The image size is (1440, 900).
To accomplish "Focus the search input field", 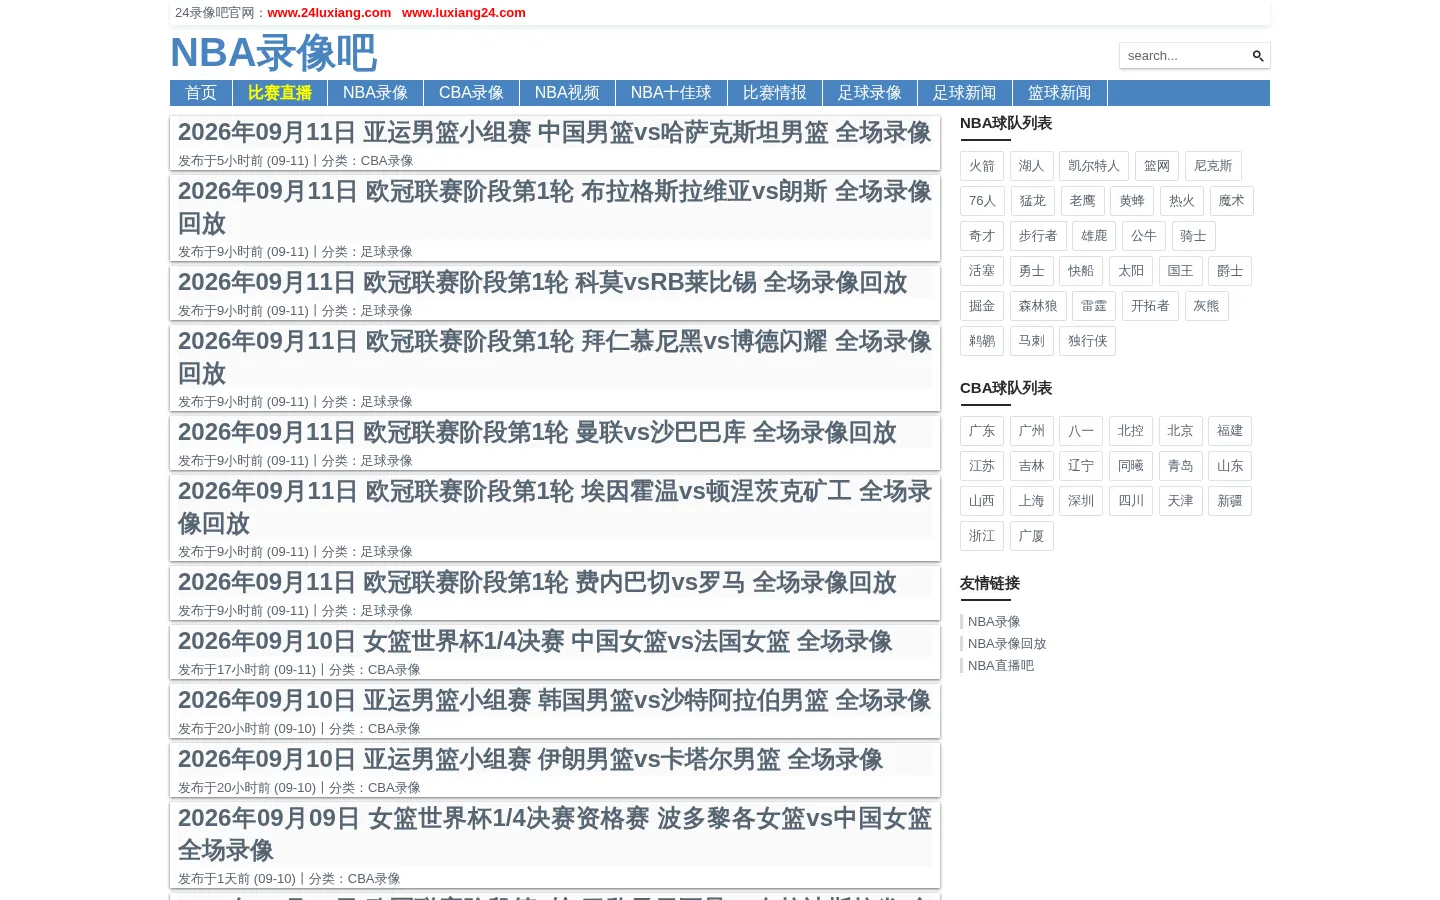I will tap(1185, 56).
